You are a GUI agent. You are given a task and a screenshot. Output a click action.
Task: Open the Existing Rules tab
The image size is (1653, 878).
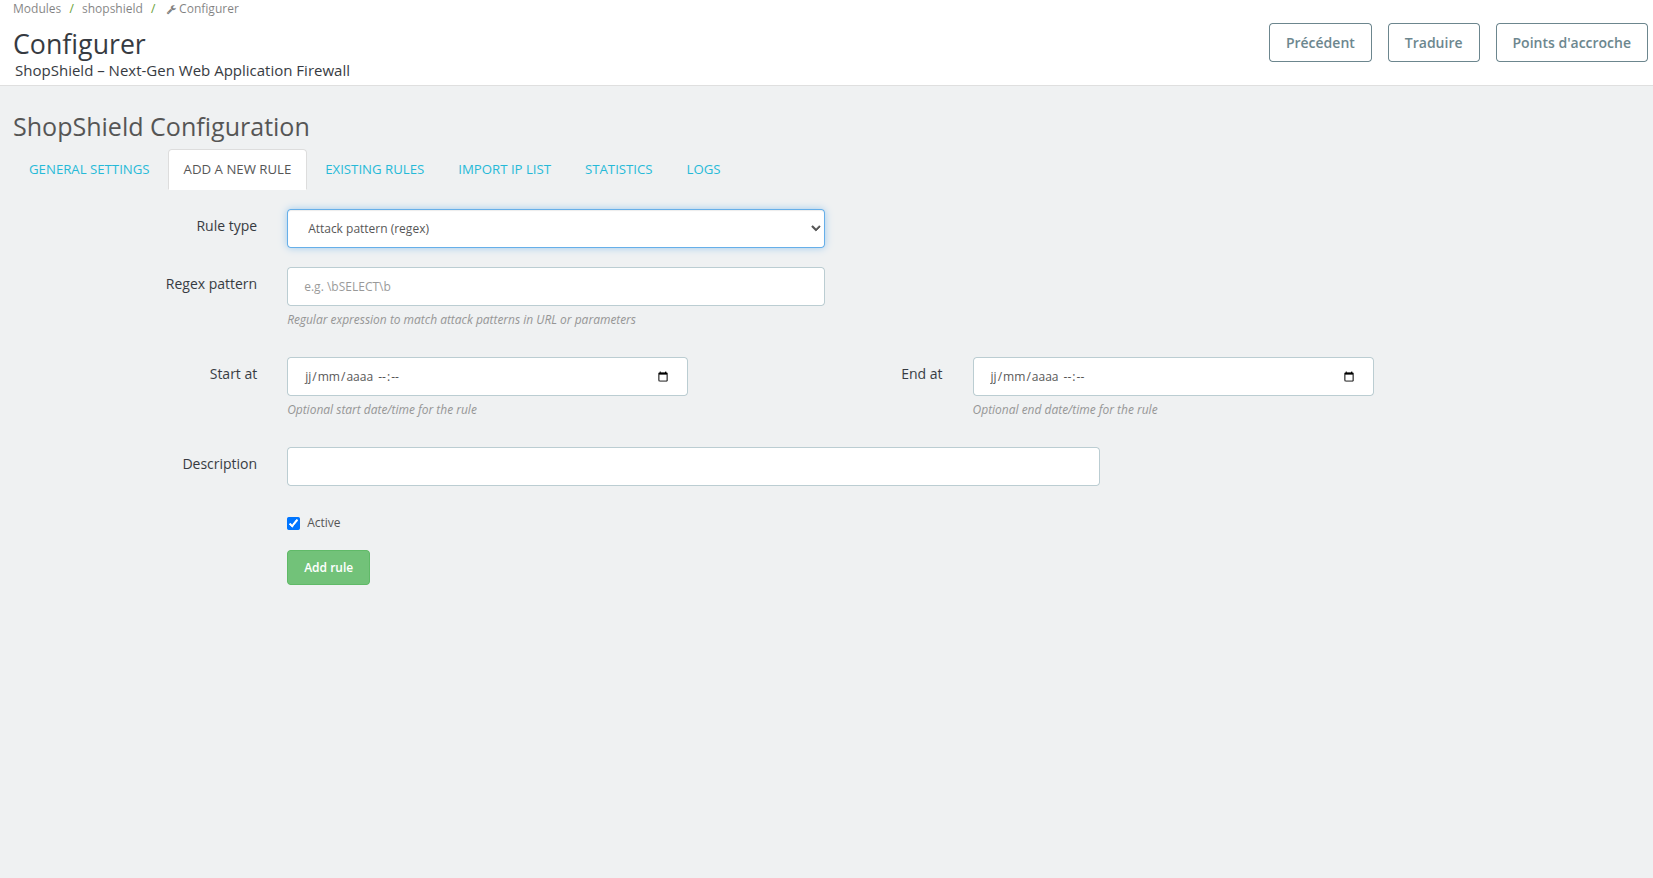click(375, 170)
